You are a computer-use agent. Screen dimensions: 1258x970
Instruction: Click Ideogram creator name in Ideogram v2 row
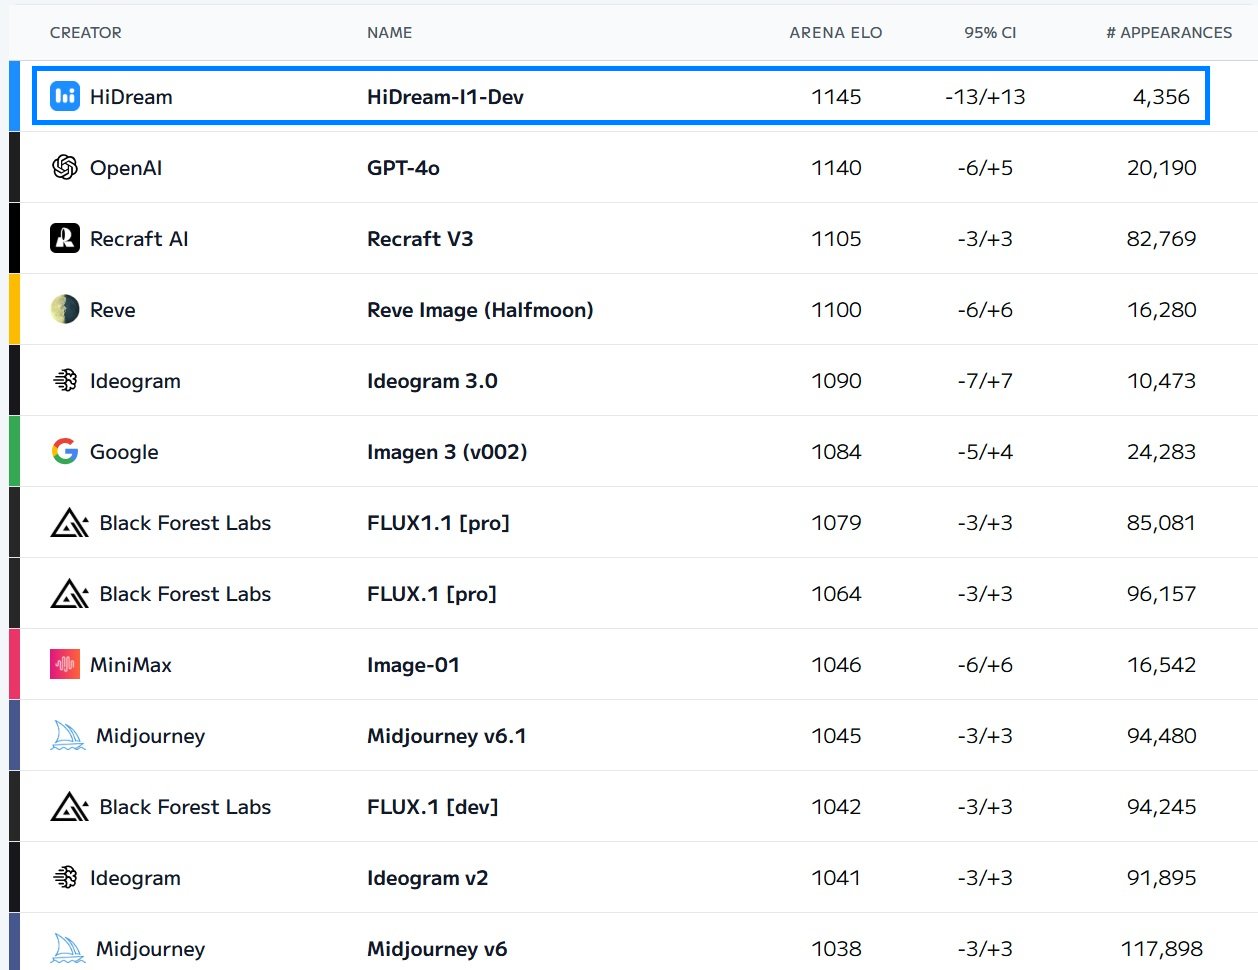pyautogui.click(x=135, y=878)
